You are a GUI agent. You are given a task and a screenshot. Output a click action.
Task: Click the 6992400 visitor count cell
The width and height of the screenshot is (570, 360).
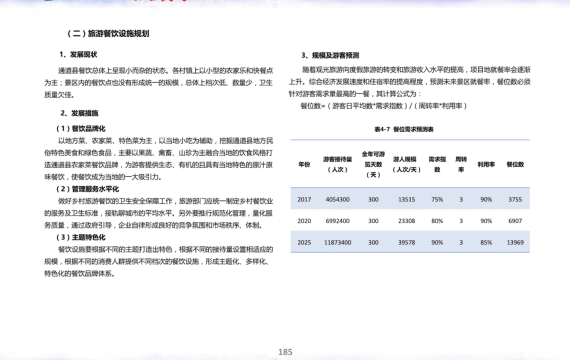[337, 221]
